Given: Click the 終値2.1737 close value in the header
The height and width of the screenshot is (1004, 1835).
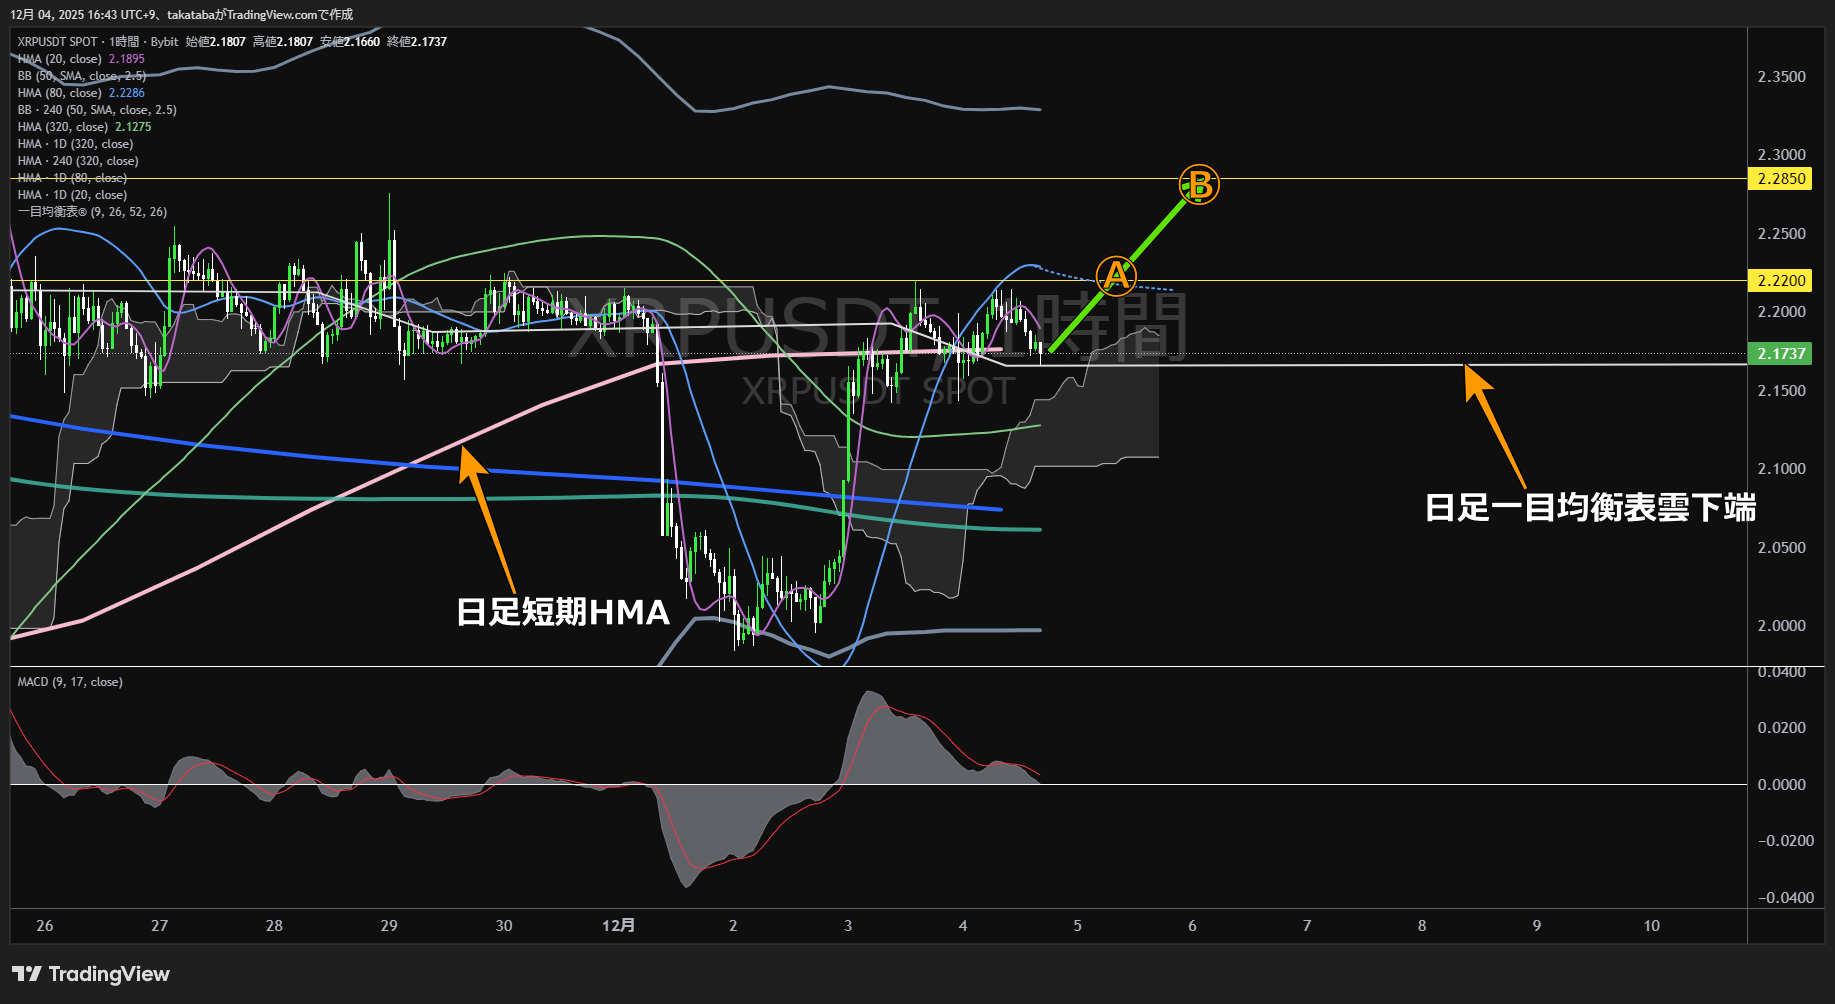Looking at the screenshot, I should (417, 42).
